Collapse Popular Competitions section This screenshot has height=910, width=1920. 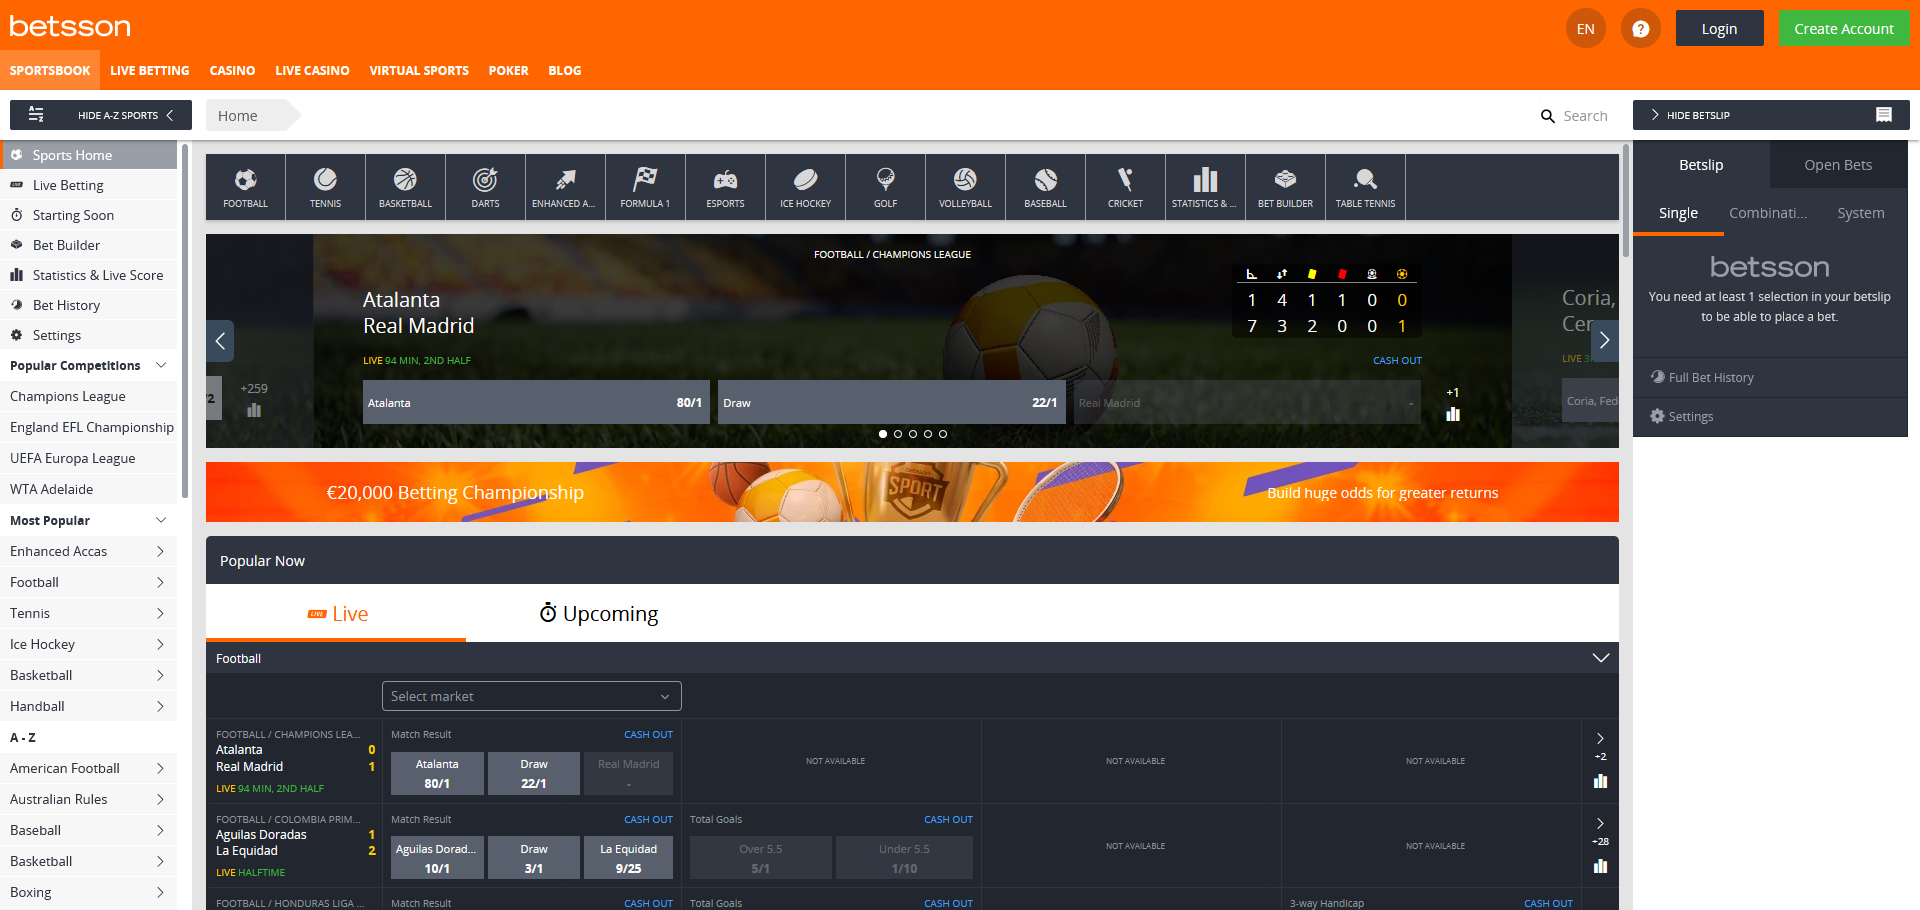click(x=161, y=365)
